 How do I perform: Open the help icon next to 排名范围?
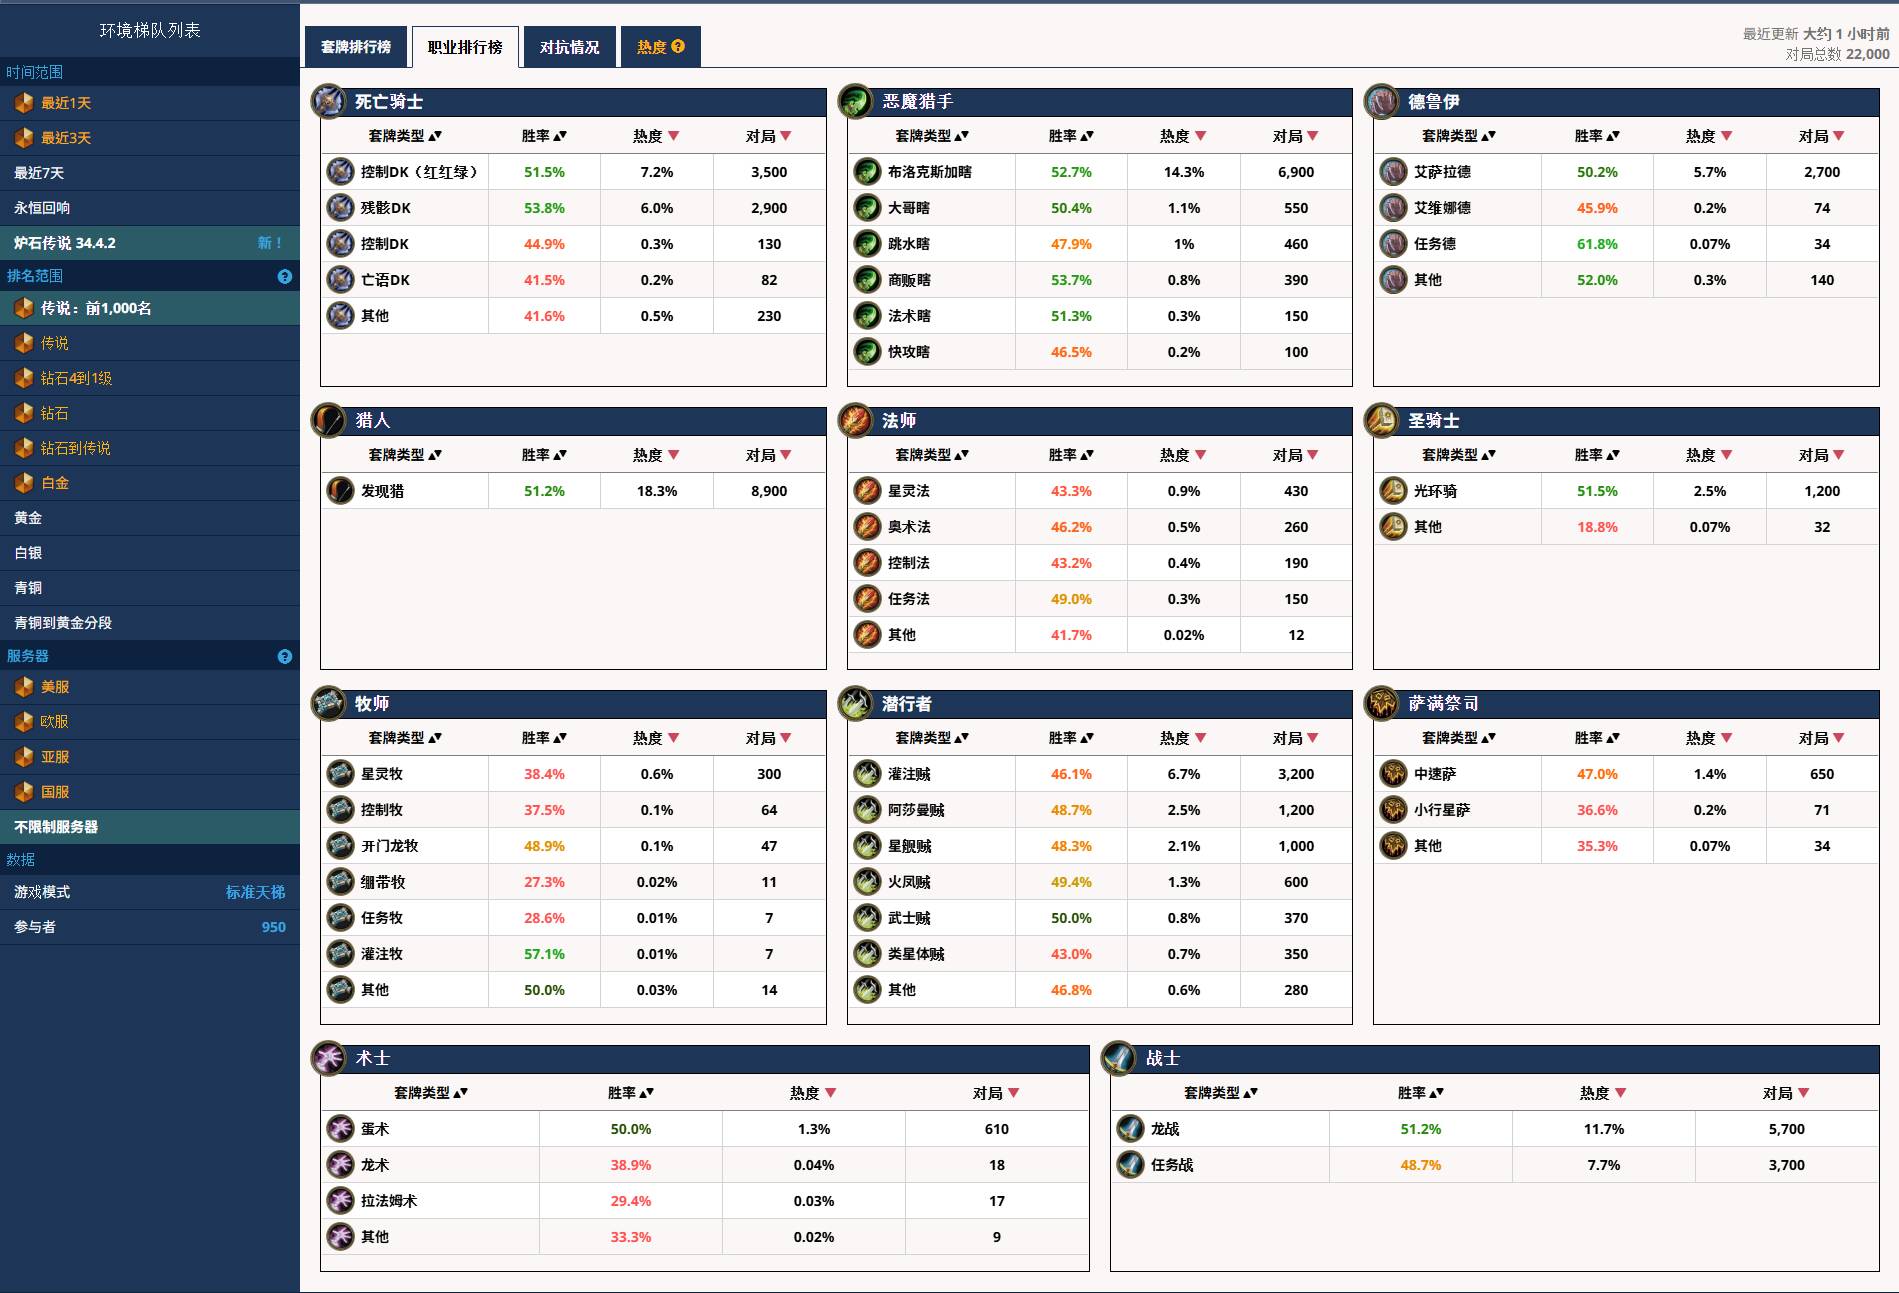pyautogui.click(x=285, y=277)
